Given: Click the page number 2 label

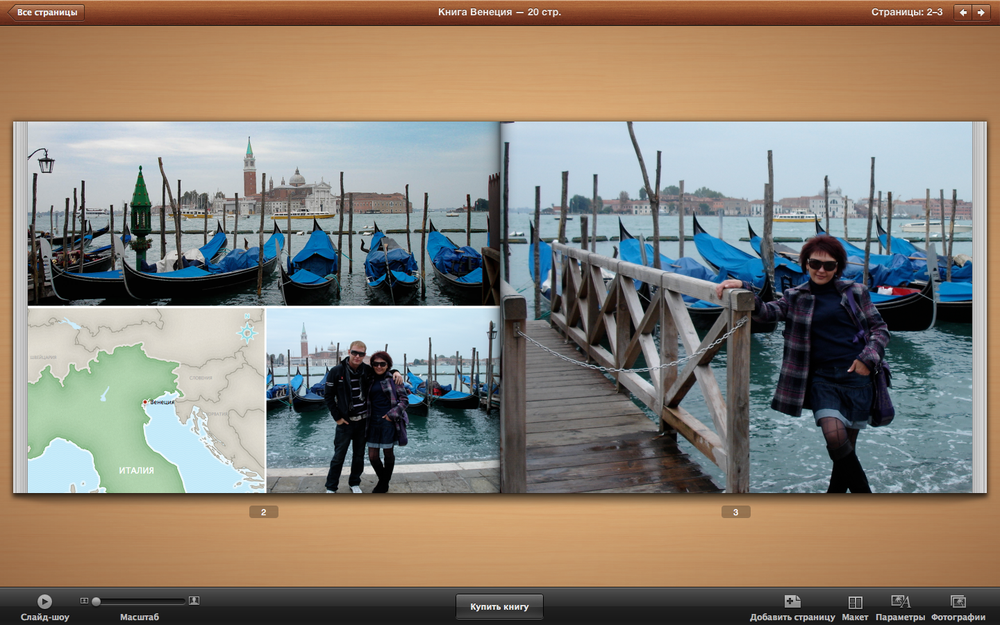Looking at the screenshot, I should [x=263, y=512].
